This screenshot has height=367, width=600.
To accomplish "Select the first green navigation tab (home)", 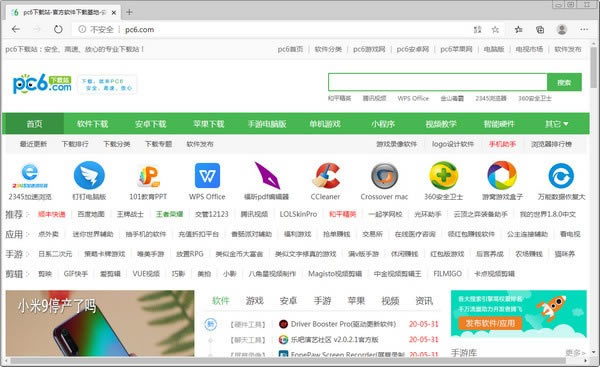I will coord(34,124).
